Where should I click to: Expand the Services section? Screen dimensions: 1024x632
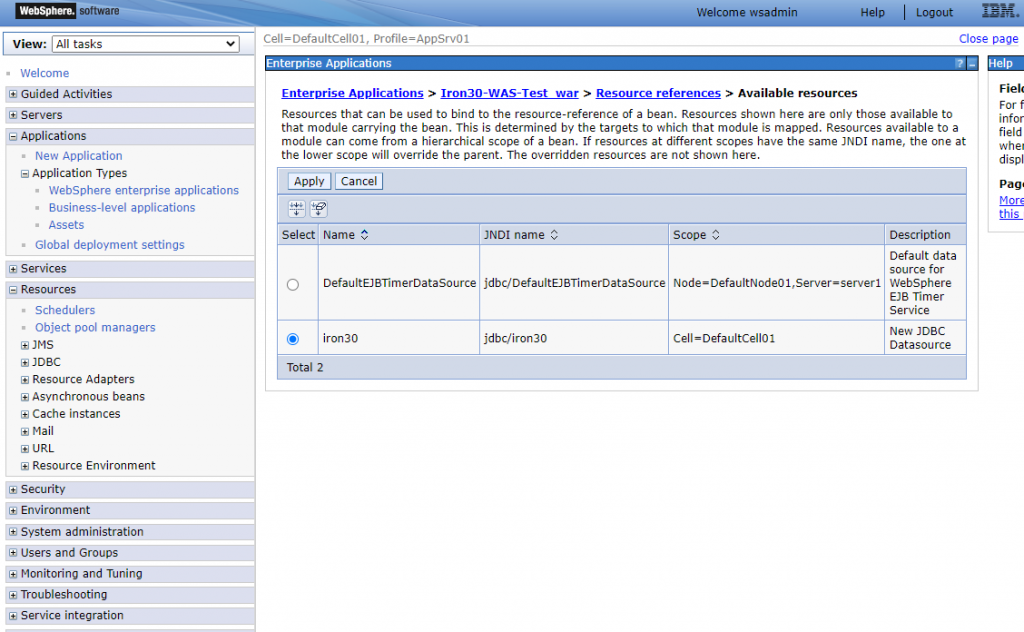click(x=13, y=268)
